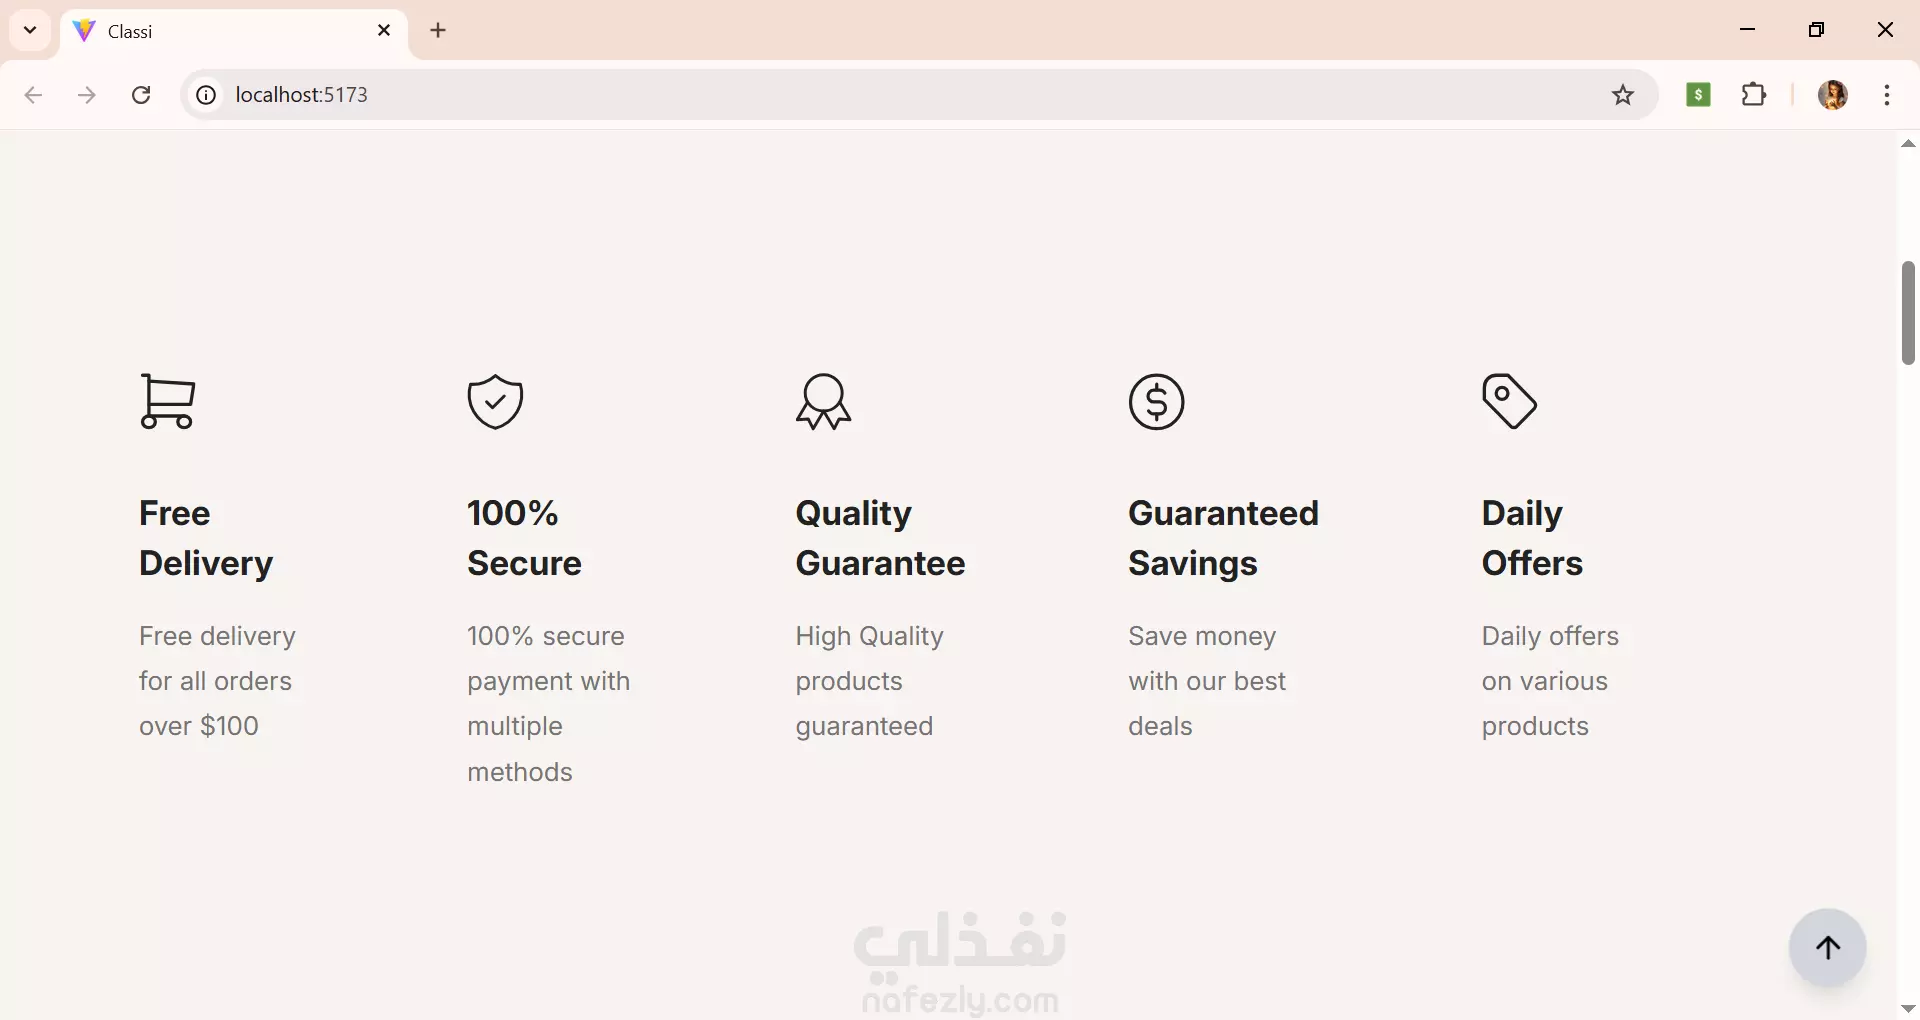The width and height of the screenshot is (1920, 1020).
Task: Click the Guaranteed Savings heading
Action: point(1224,538)
